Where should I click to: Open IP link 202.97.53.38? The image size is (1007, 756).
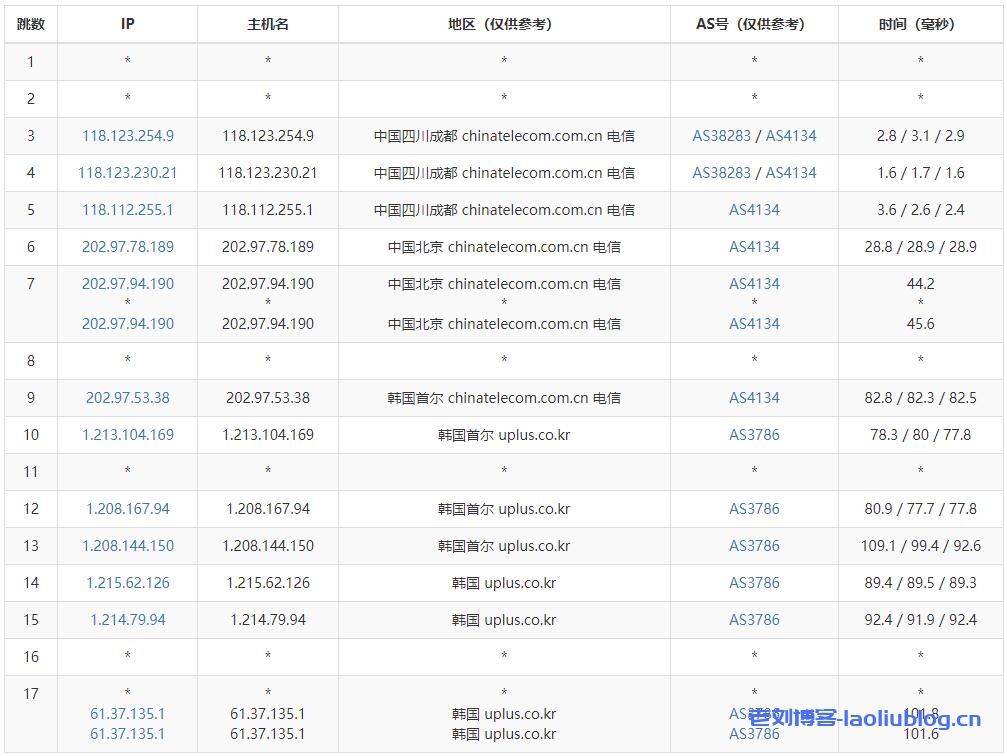(128, 398)
